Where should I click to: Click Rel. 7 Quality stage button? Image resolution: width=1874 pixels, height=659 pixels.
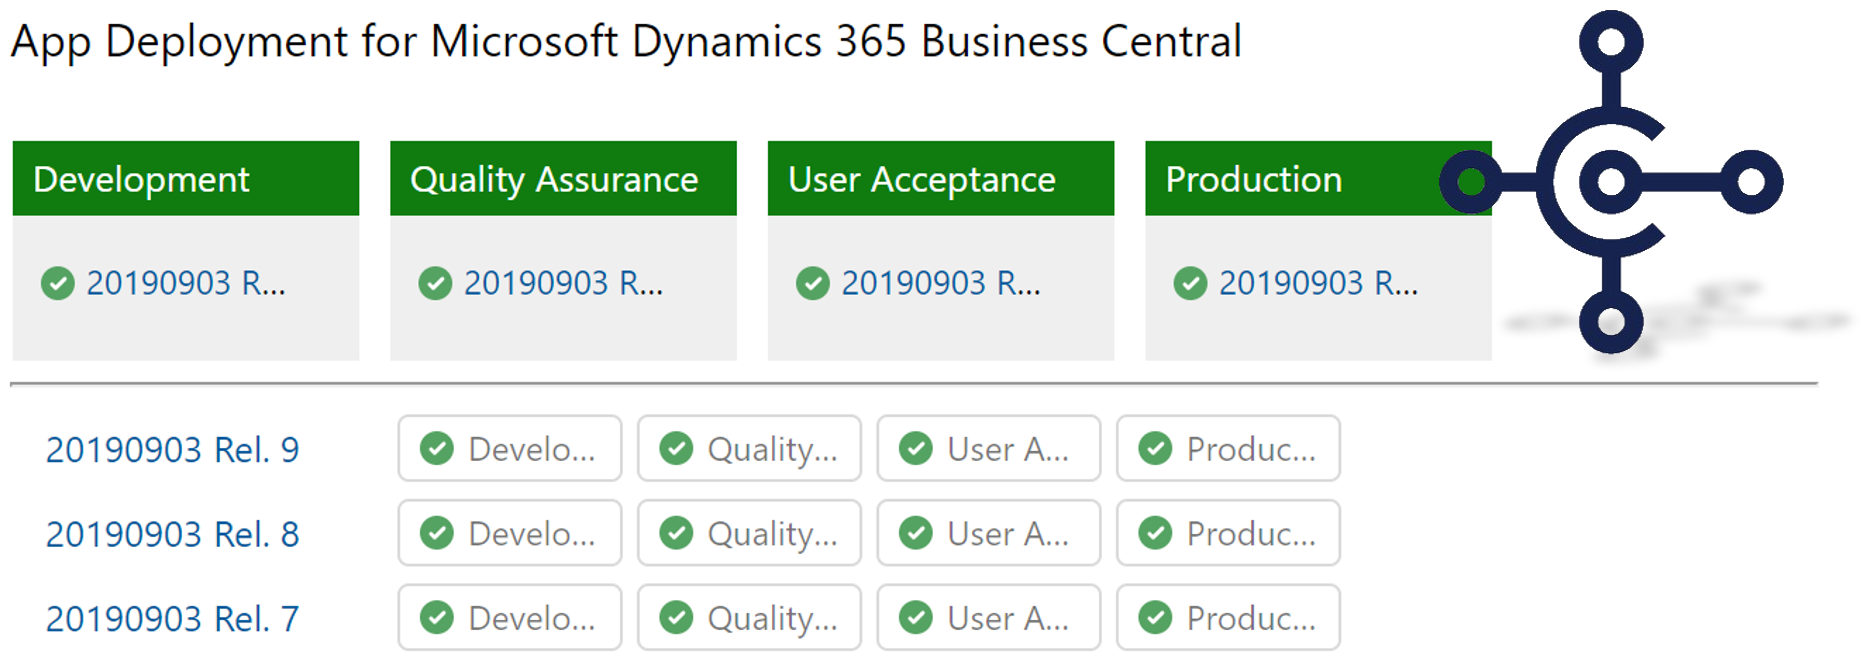(749, 618)
